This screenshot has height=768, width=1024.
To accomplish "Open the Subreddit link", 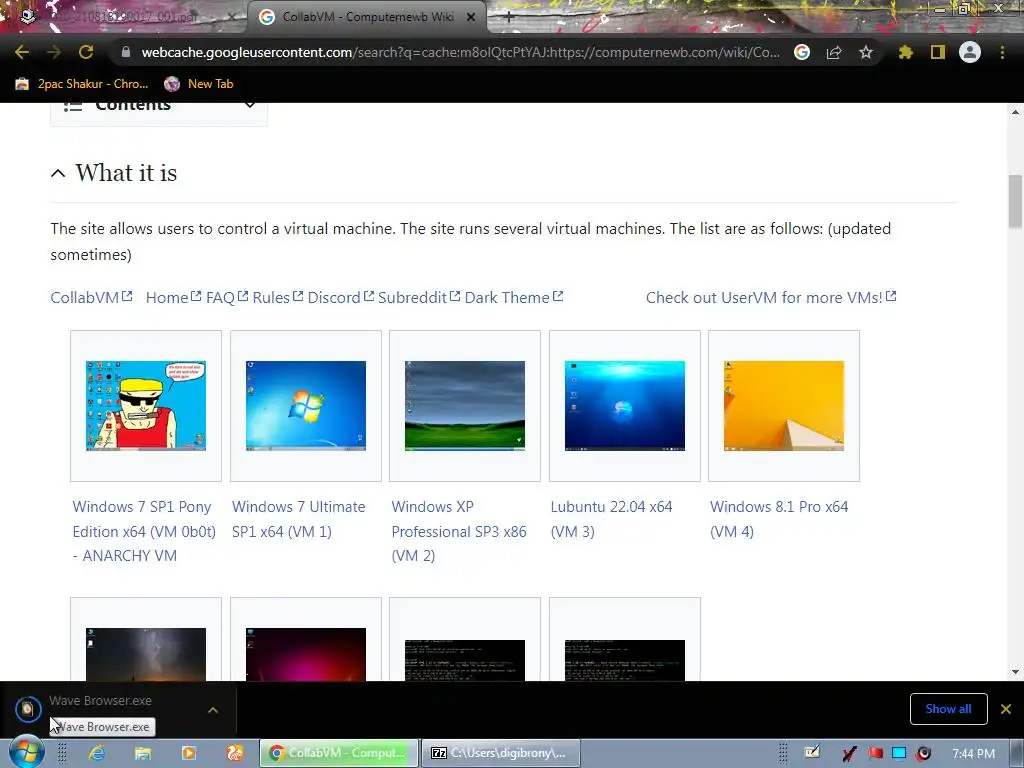I will click(419, 297).
